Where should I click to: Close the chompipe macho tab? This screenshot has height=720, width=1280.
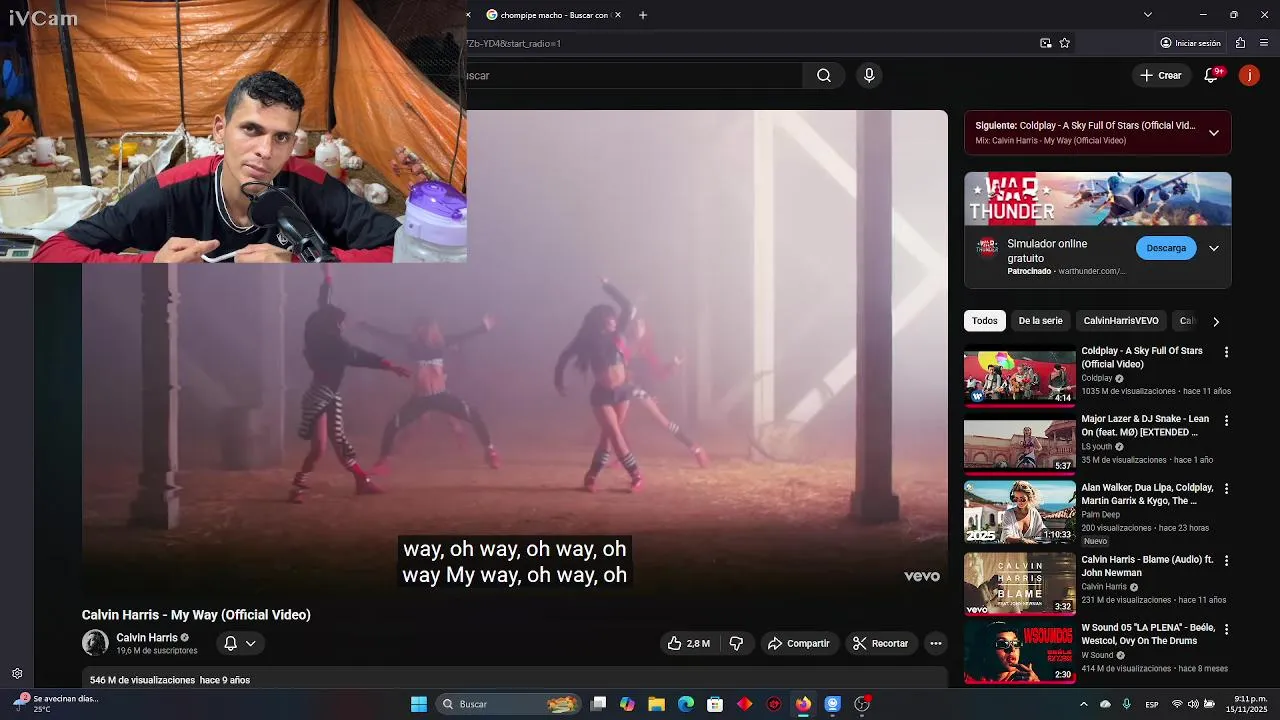tap(618, 15)
